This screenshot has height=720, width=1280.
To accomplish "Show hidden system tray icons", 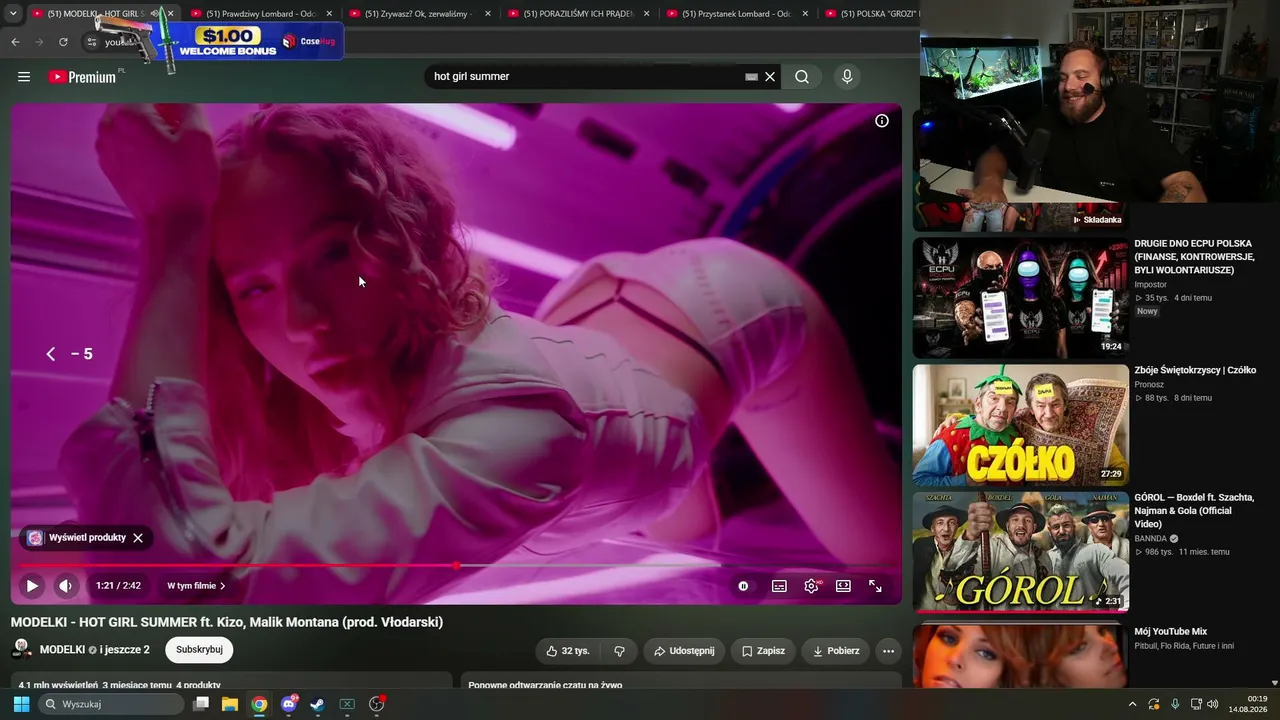I will 1133,704.
